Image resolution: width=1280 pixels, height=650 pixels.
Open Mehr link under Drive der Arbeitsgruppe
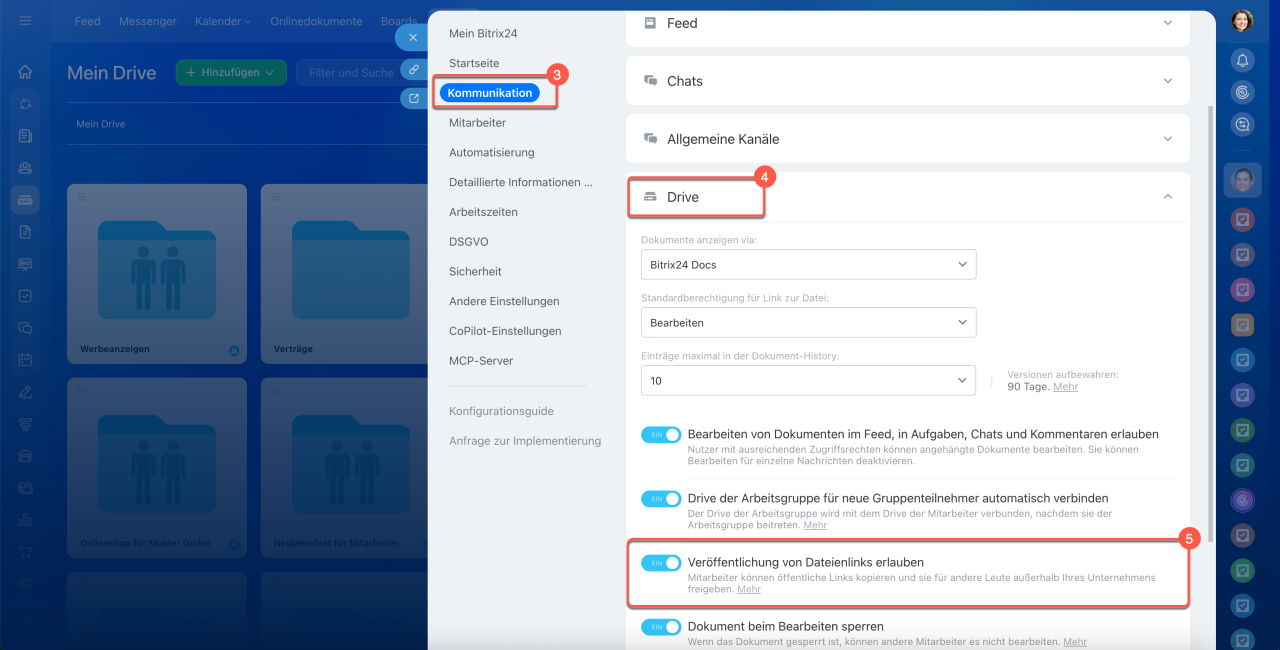[x=815, y=525]
